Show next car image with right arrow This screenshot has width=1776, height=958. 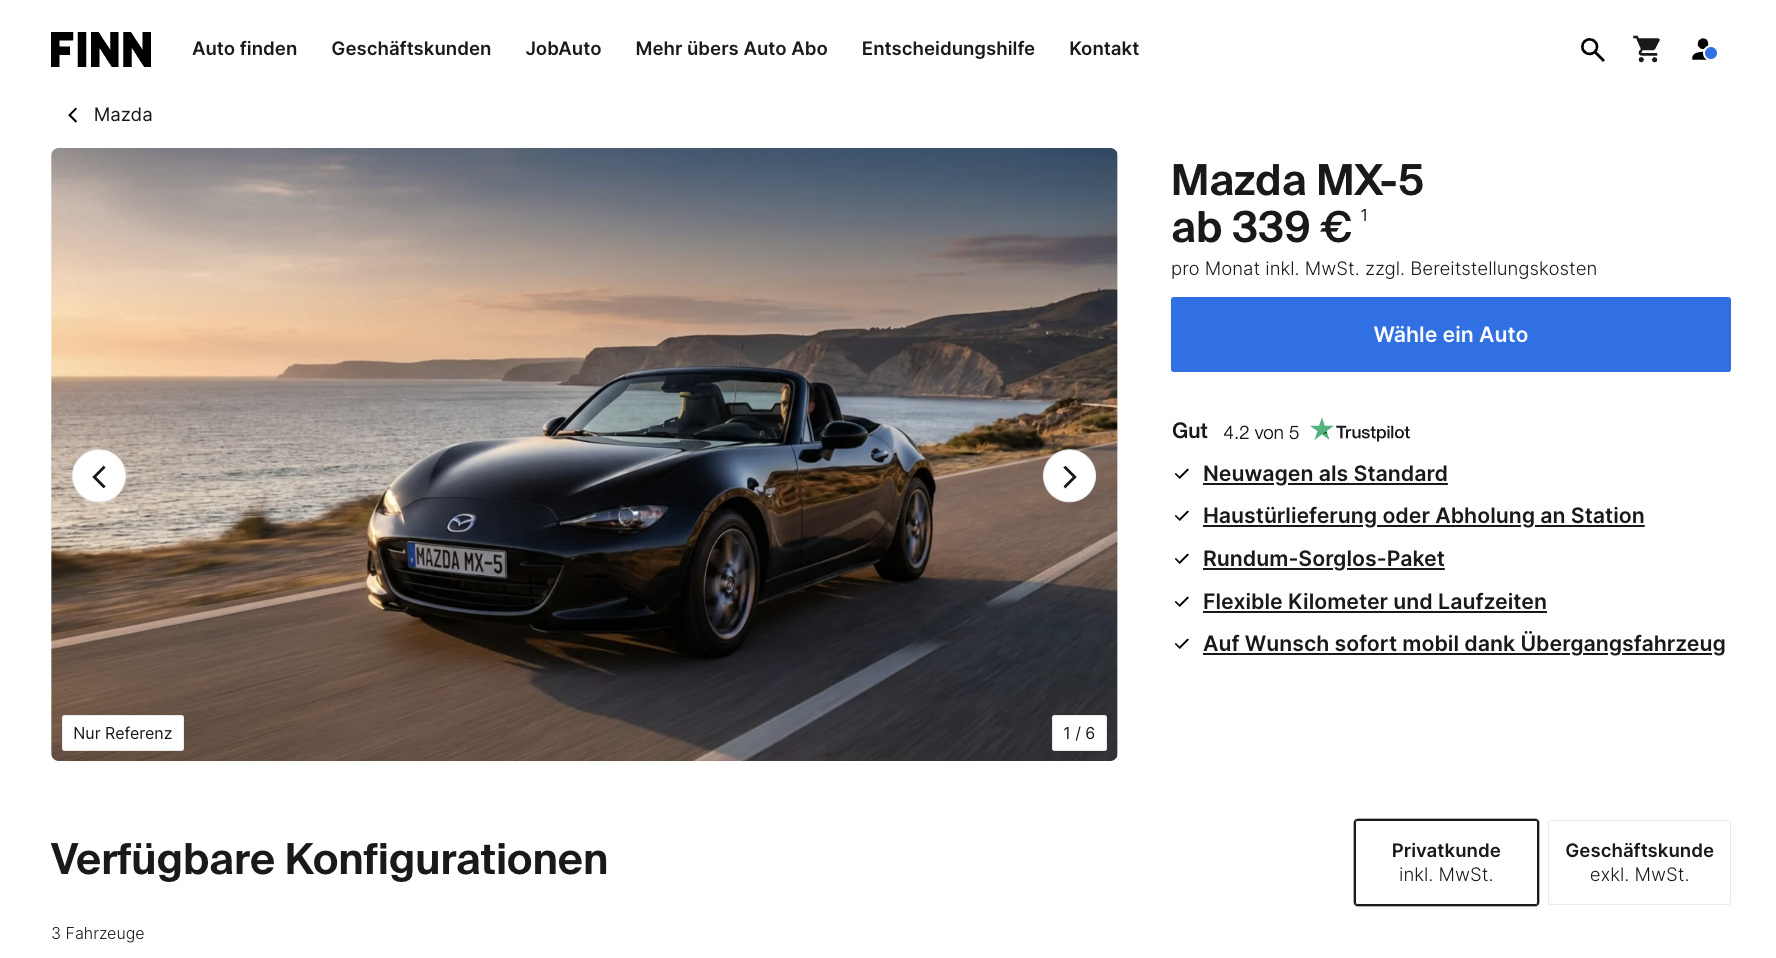click(x=1069, y=476)
